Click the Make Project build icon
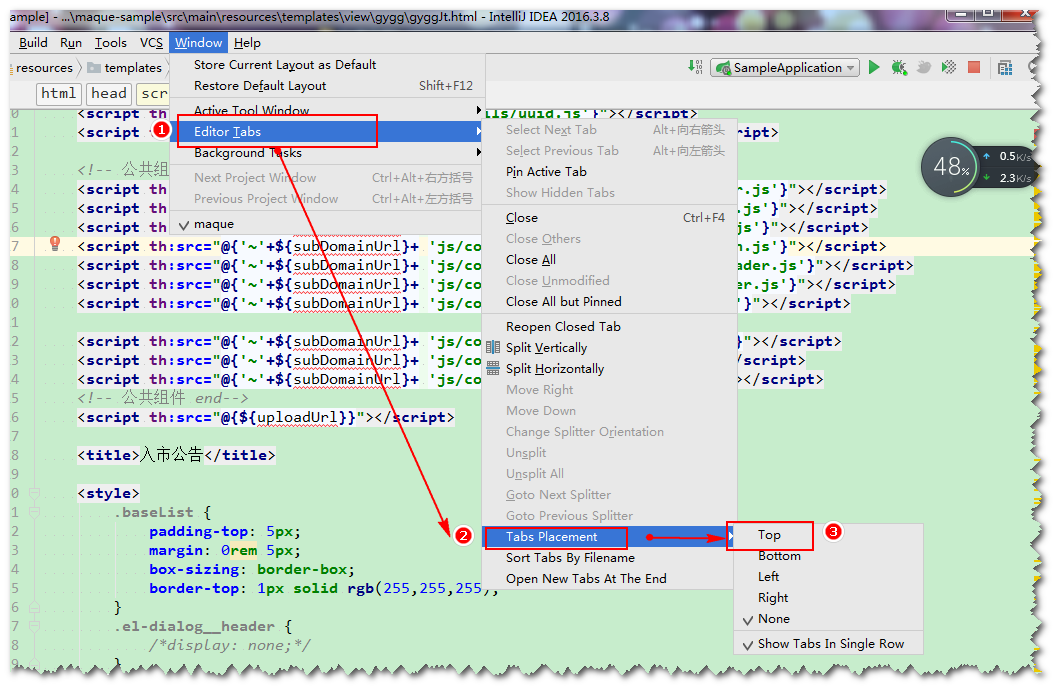Image resolution: width=1059 pixels, height=692 pixels. [696, 67]
